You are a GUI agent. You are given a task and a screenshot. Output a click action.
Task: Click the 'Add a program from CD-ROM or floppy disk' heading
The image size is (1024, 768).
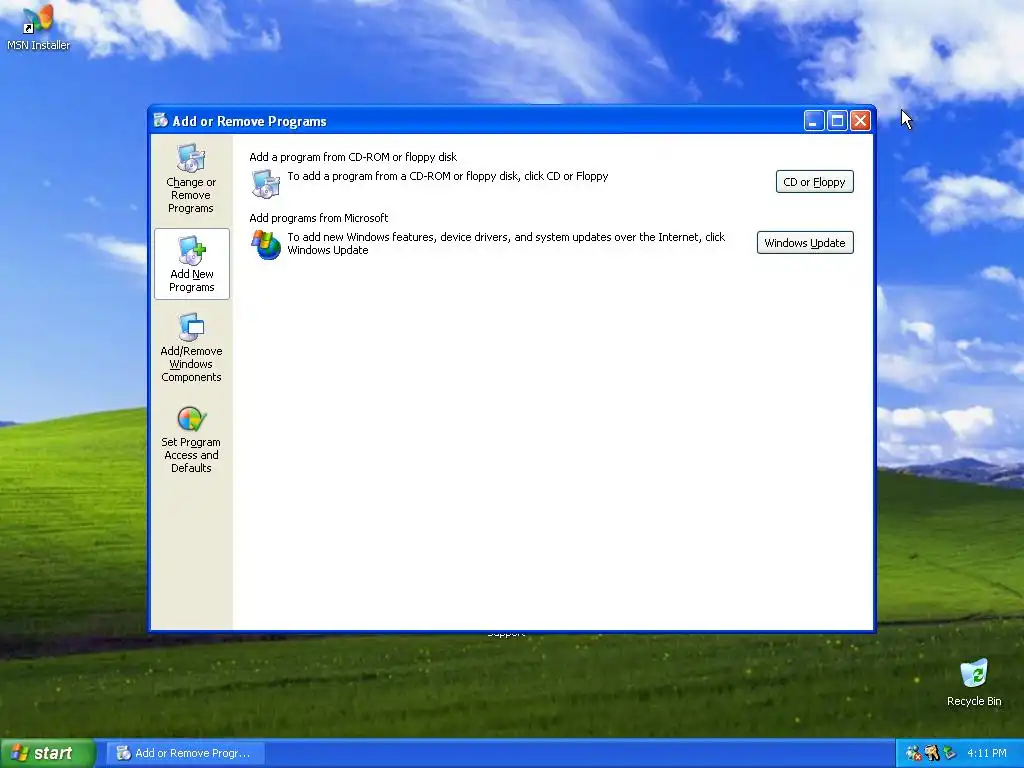tap(353, 157)
